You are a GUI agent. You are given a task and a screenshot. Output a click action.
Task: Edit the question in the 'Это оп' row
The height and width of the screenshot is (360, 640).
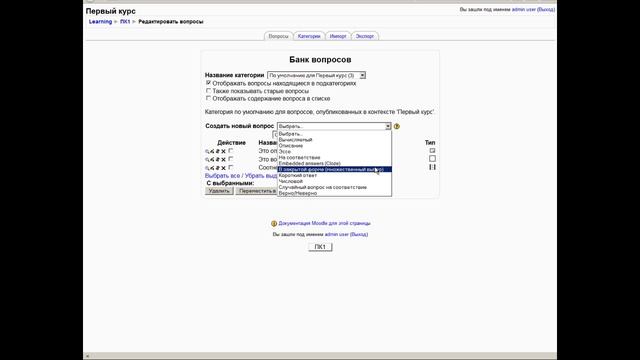[x=212, y=151]
